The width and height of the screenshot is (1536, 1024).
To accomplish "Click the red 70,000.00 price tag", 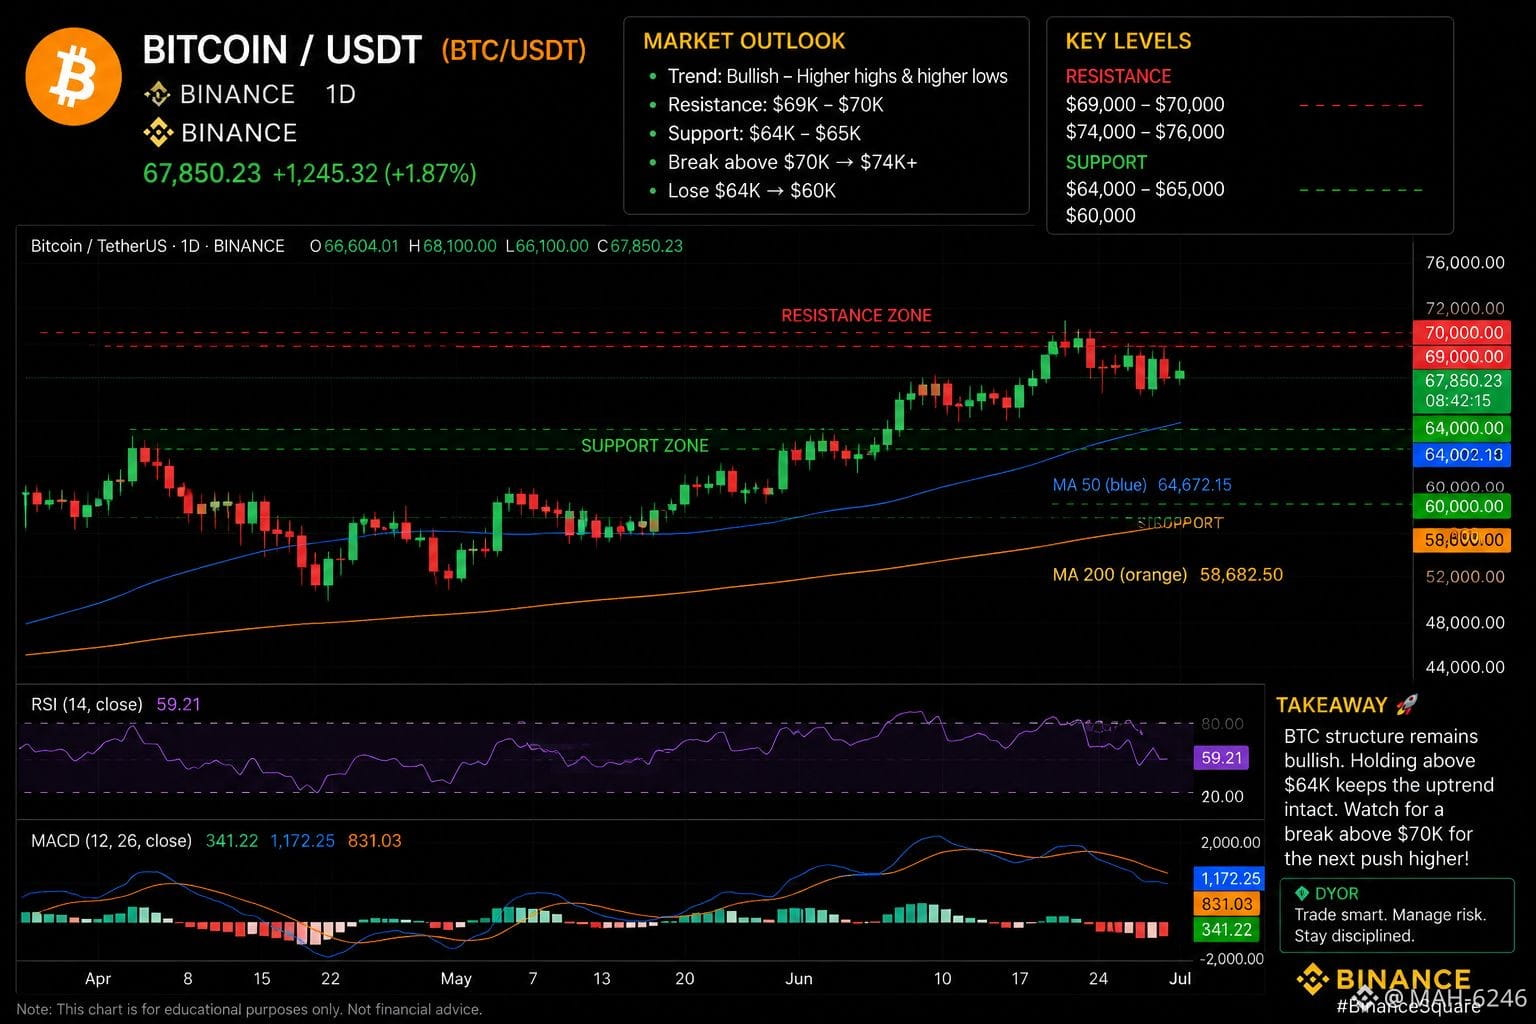I will coord(1462,333).
